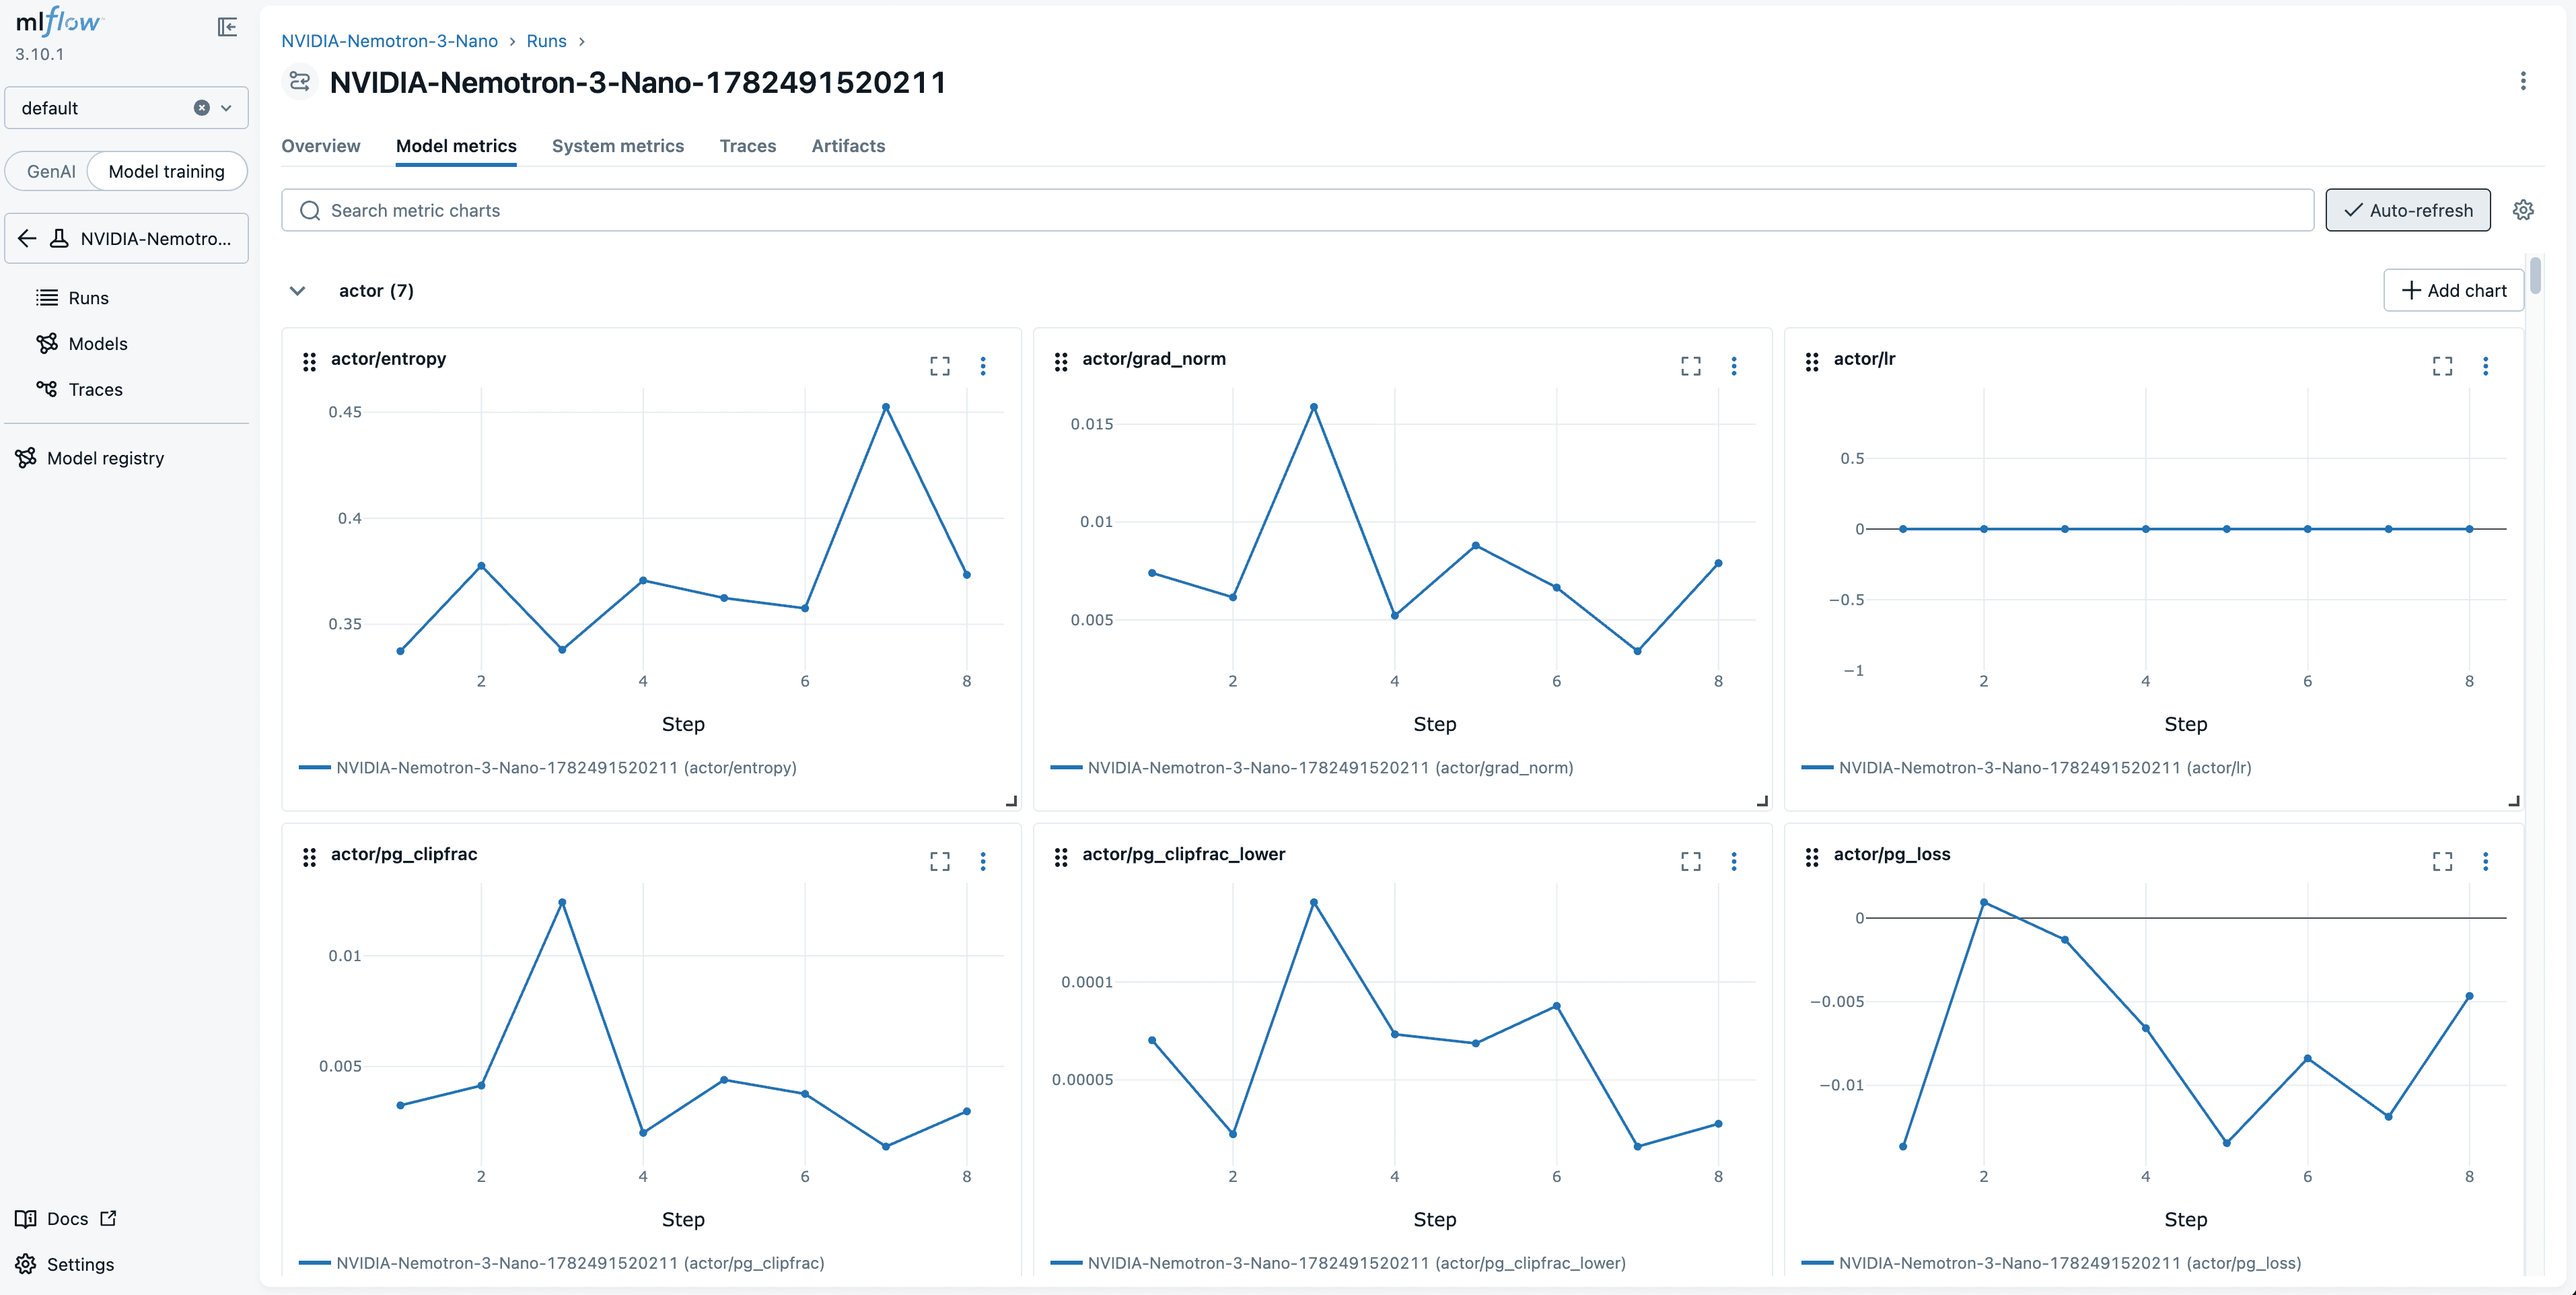The height and width of the screenshot is (1295, 2576).
Task: Grab the actor/pg_clipfrac drag handle
Action: tap(309, 857)
